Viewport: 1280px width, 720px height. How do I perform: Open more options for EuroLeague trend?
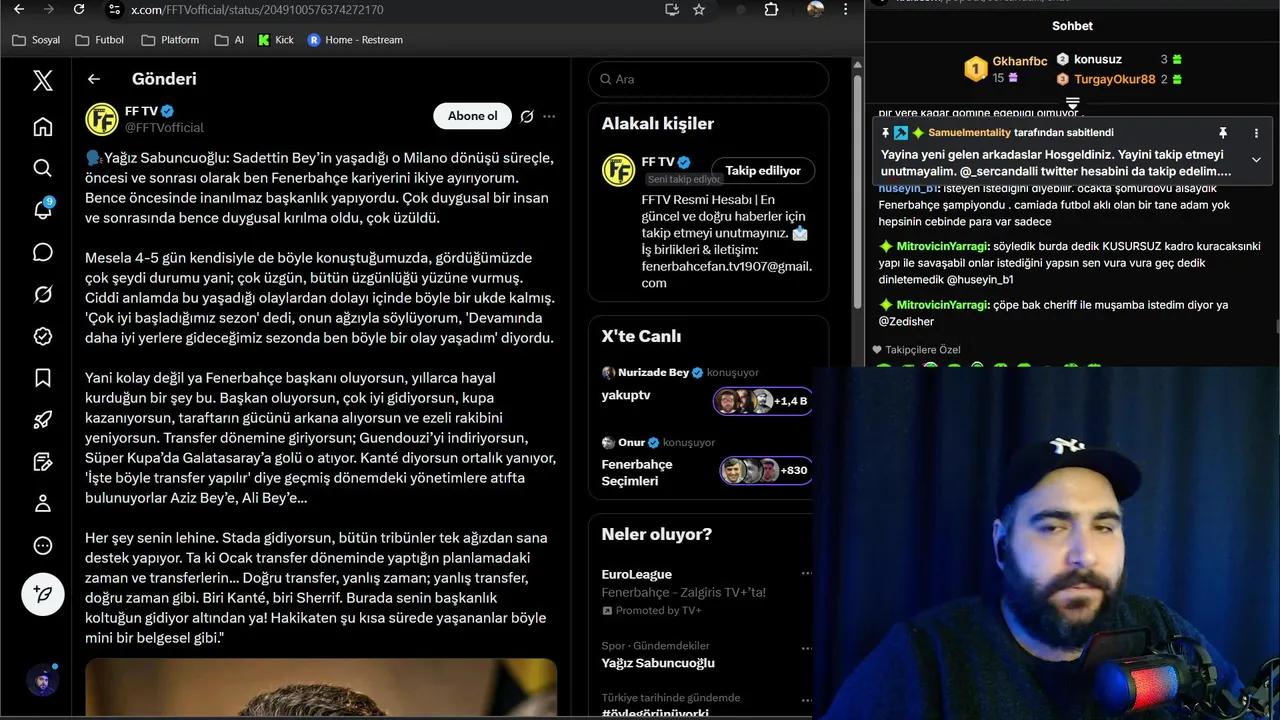tap(806, 574)
